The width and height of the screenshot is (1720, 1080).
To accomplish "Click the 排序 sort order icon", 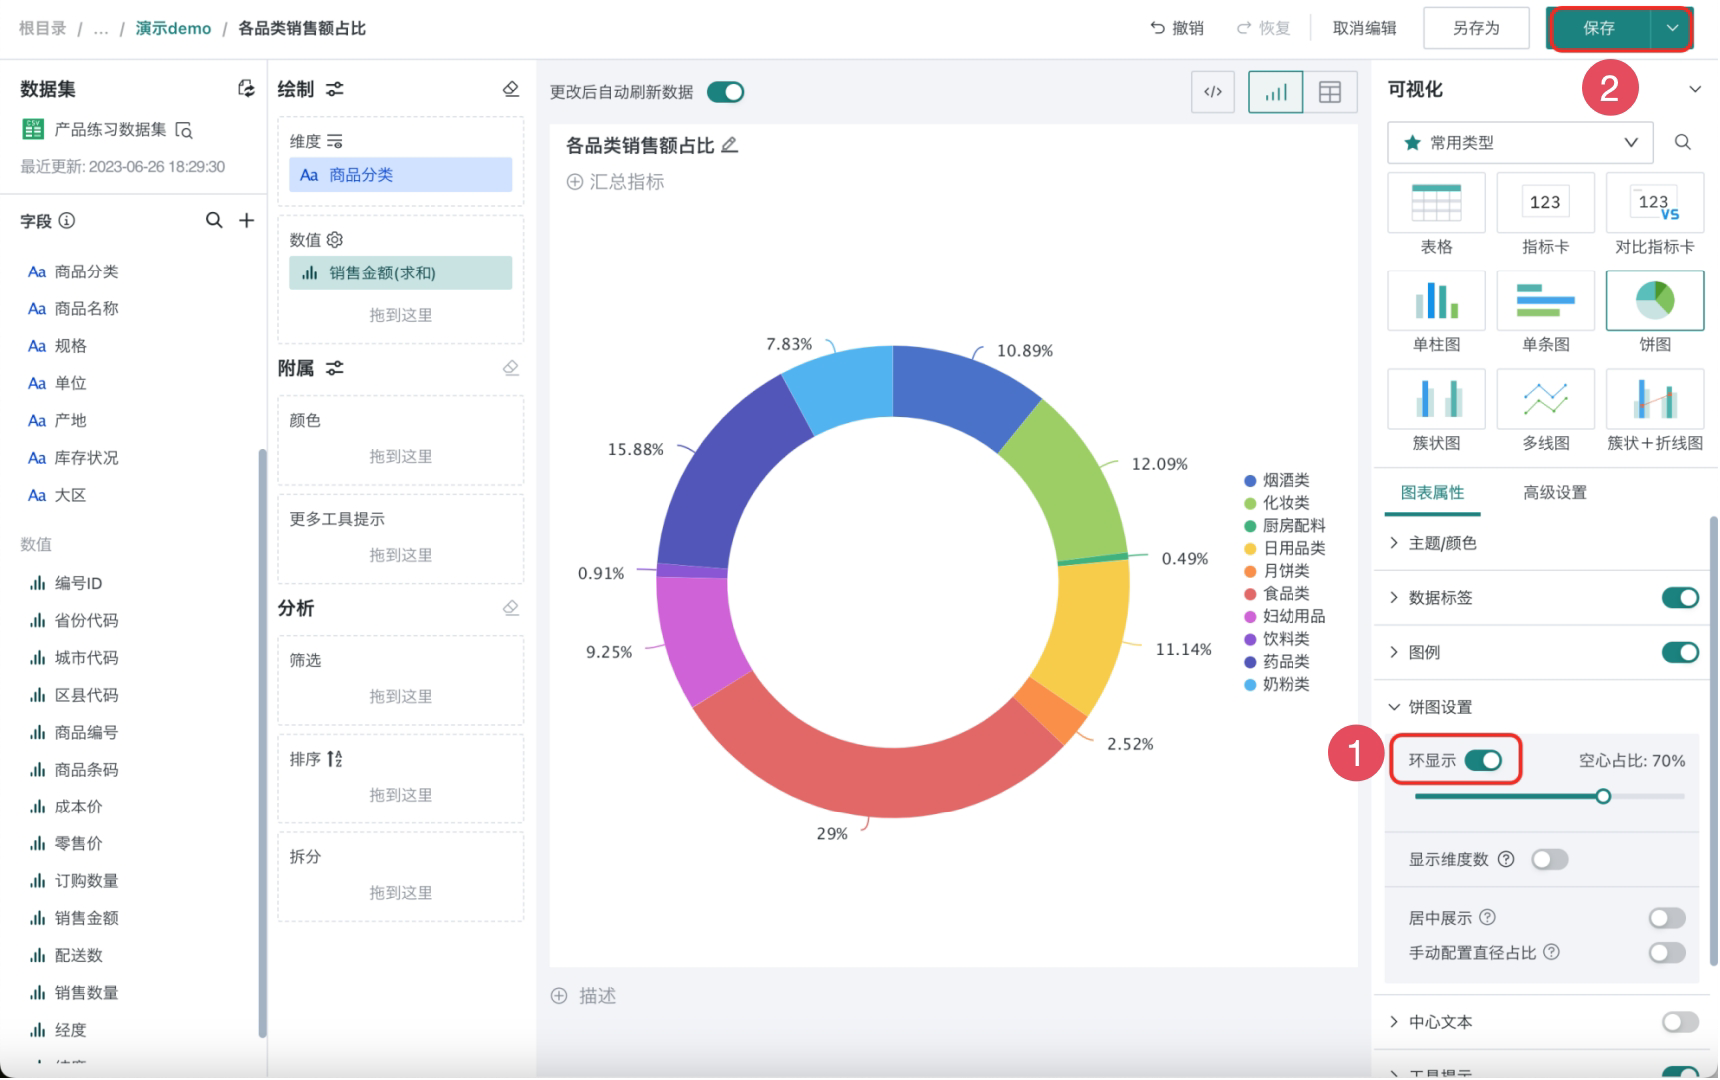I will coord(335,759).
